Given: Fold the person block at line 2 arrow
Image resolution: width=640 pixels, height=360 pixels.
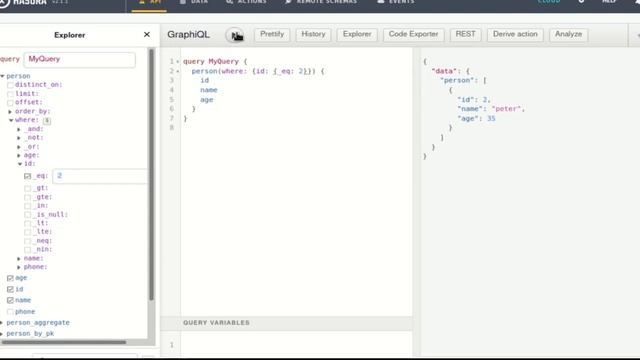Looking at the screenshot, I should click(178, 71).
